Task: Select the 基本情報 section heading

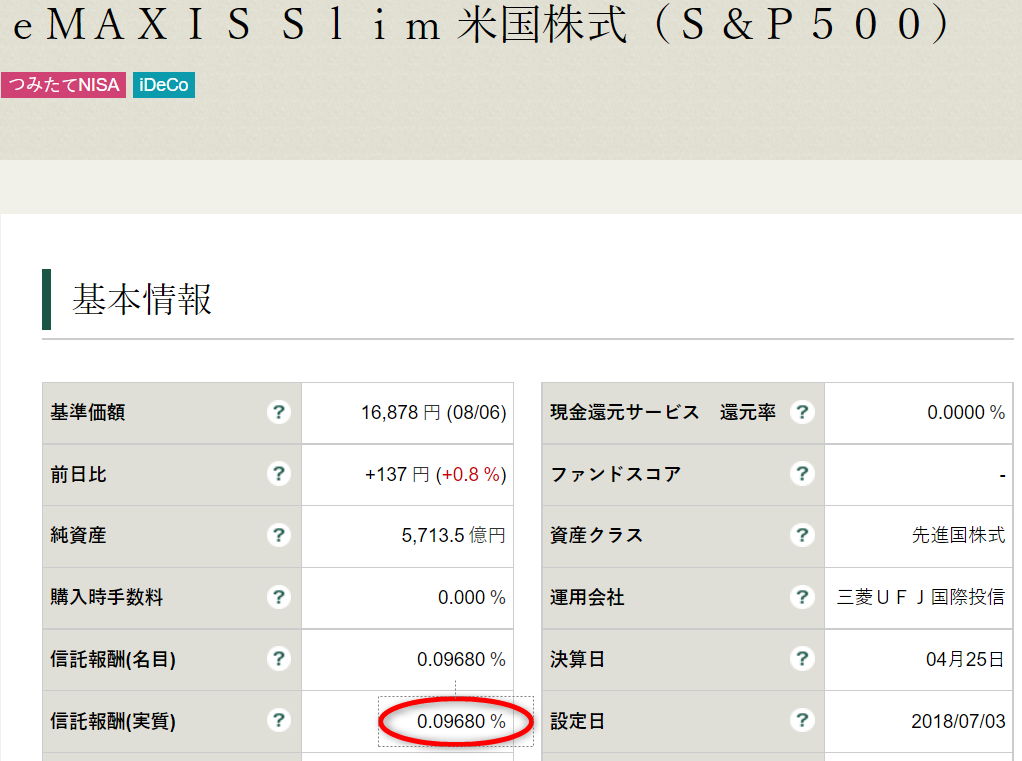Action: (x=142, y=299)
